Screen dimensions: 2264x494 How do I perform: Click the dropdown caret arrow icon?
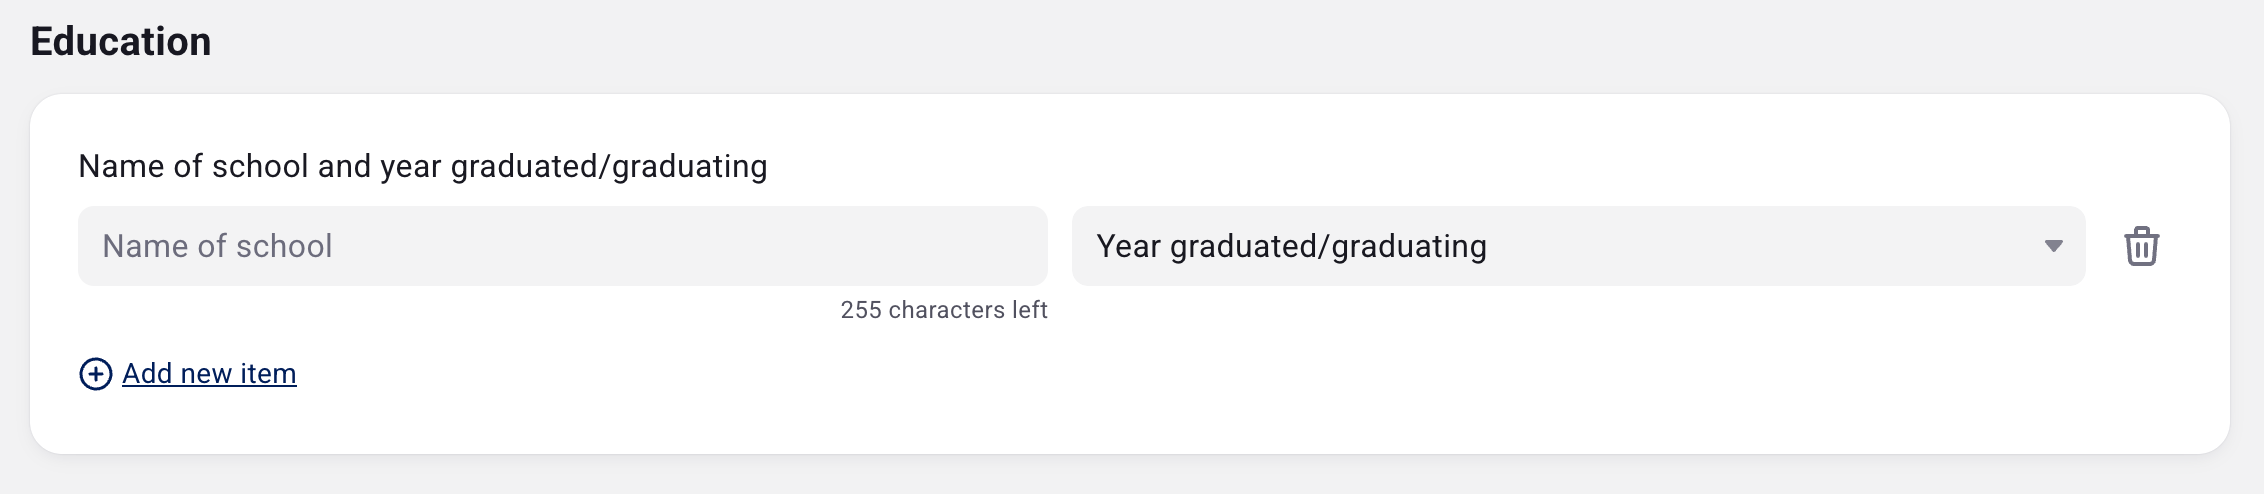(x=2053, y=246)
